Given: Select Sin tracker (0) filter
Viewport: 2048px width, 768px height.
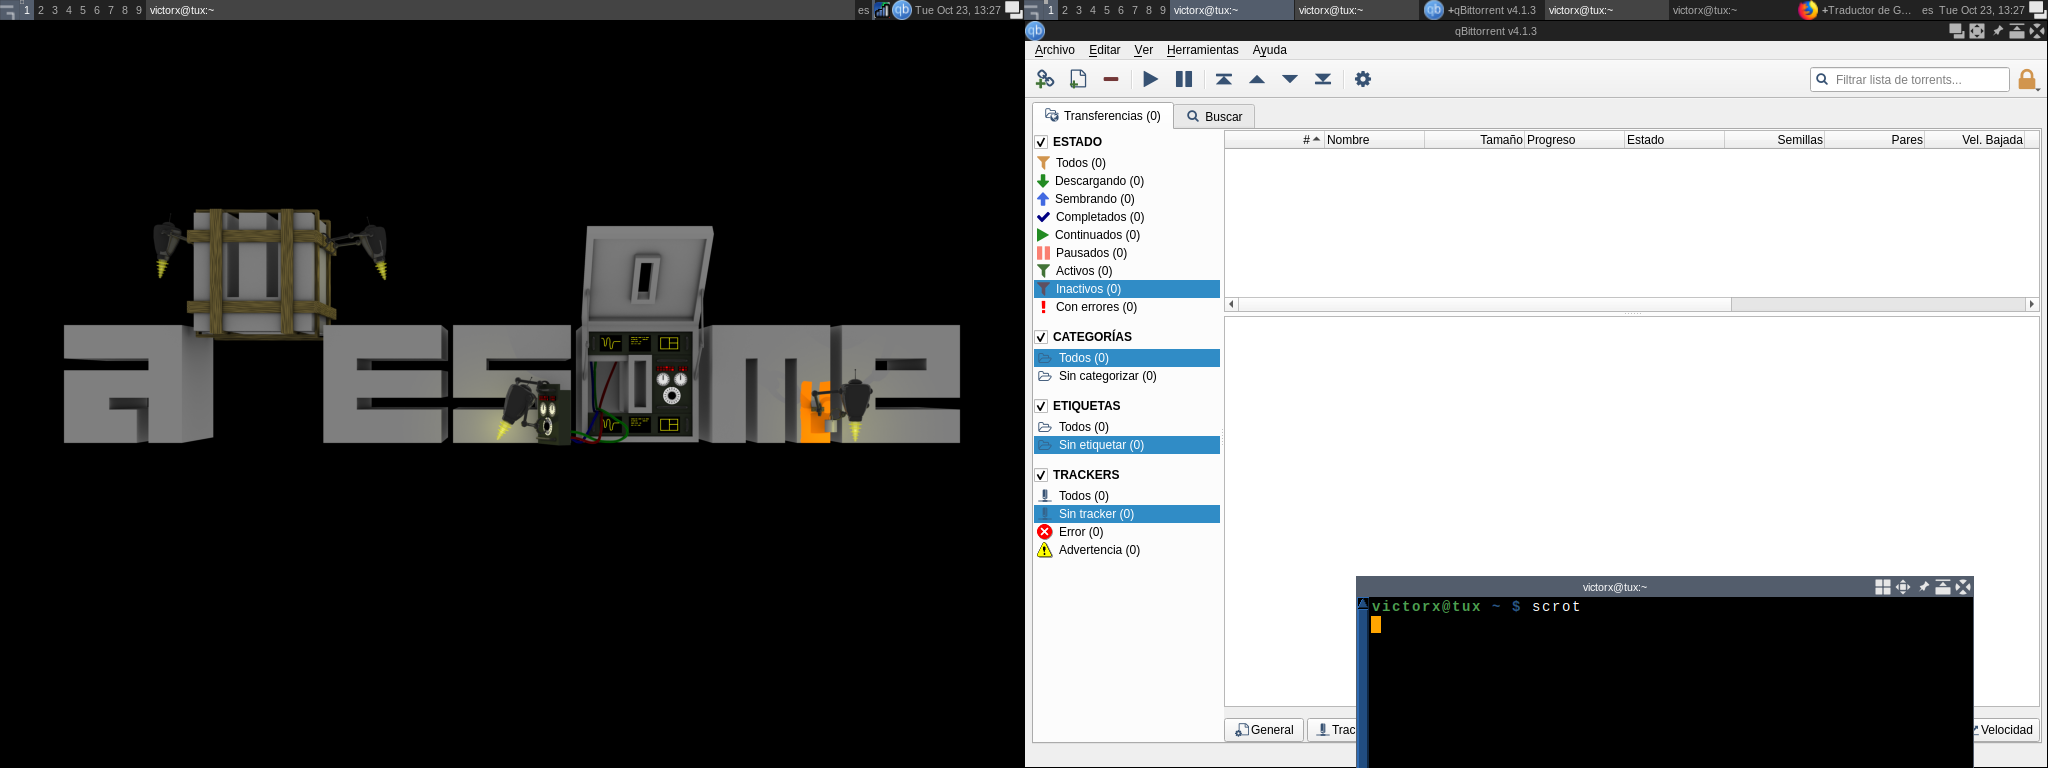Looking at the screenshot, I should pos(1127,514).
